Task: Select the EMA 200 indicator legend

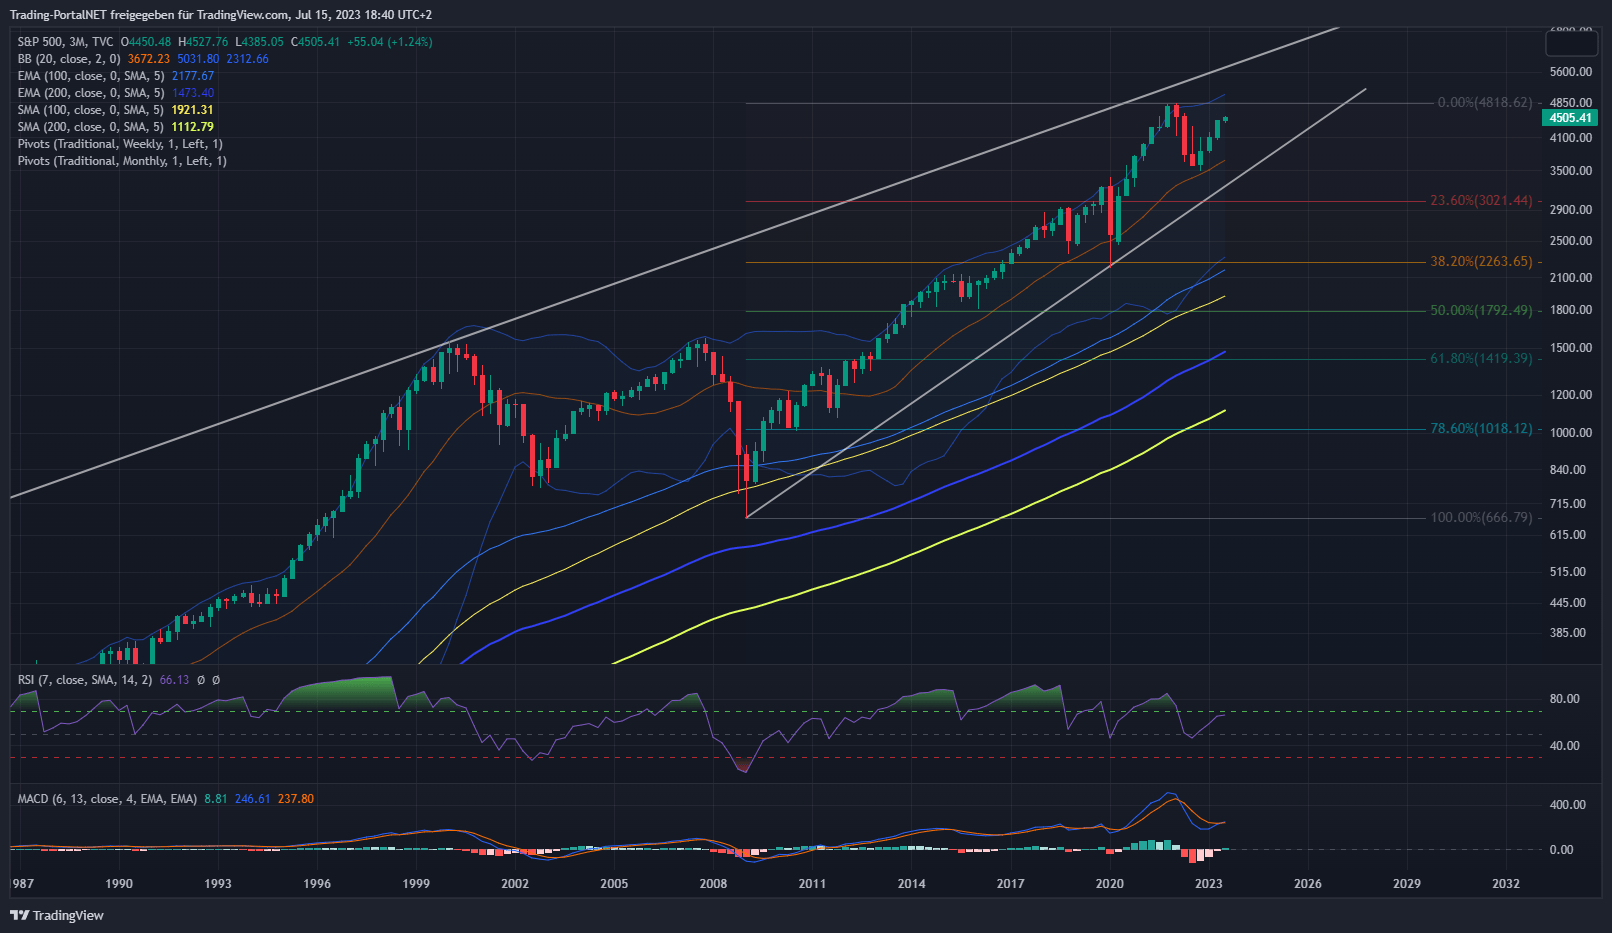Action: [x=90, y=93]
